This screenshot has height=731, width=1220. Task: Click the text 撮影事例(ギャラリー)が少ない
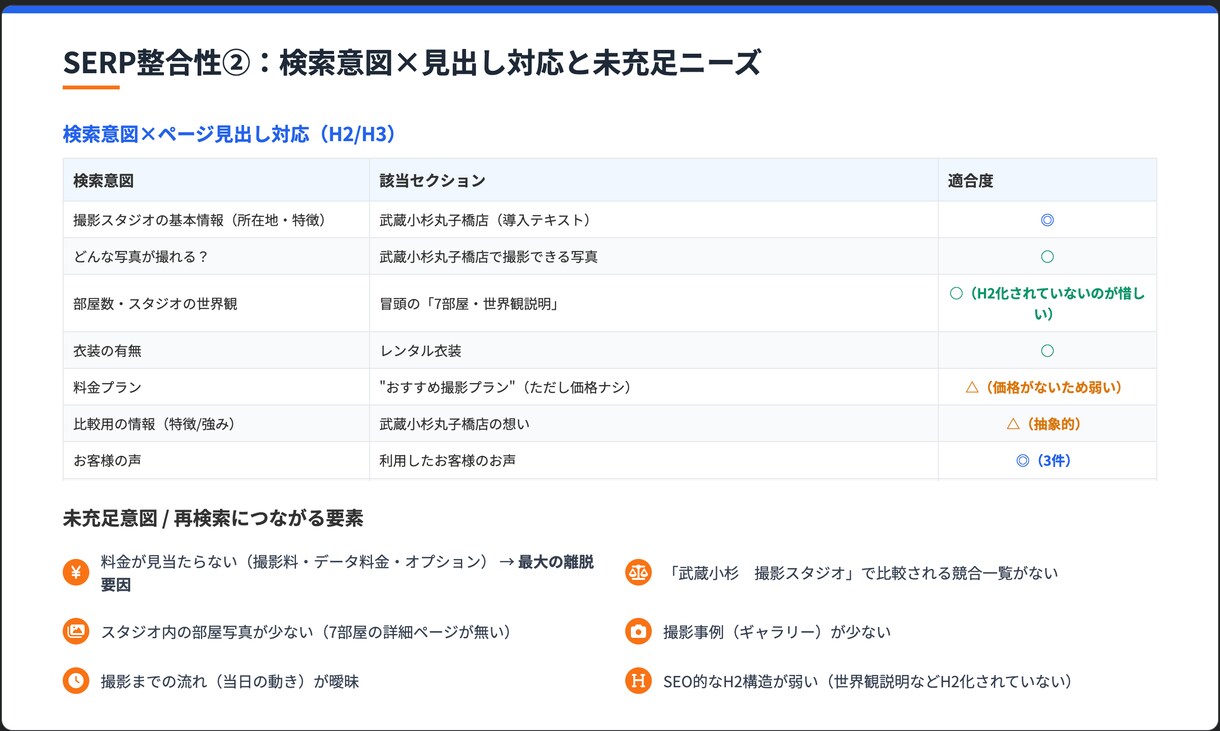pos(777,632)
